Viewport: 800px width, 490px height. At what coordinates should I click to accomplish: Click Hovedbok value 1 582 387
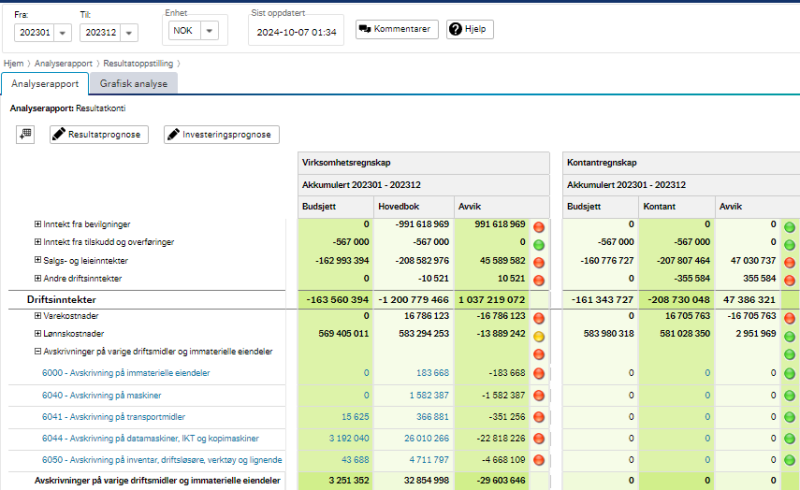pos(429,395)
